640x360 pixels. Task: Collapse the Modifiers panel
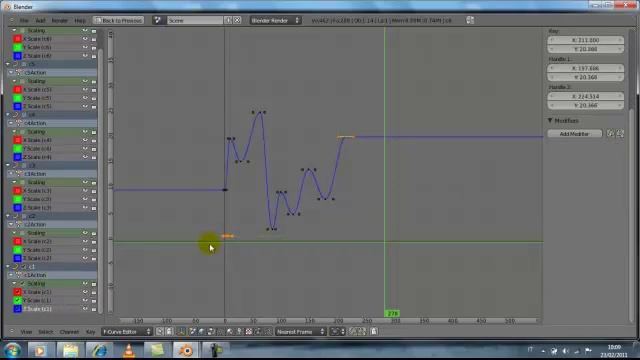(550, 120)
